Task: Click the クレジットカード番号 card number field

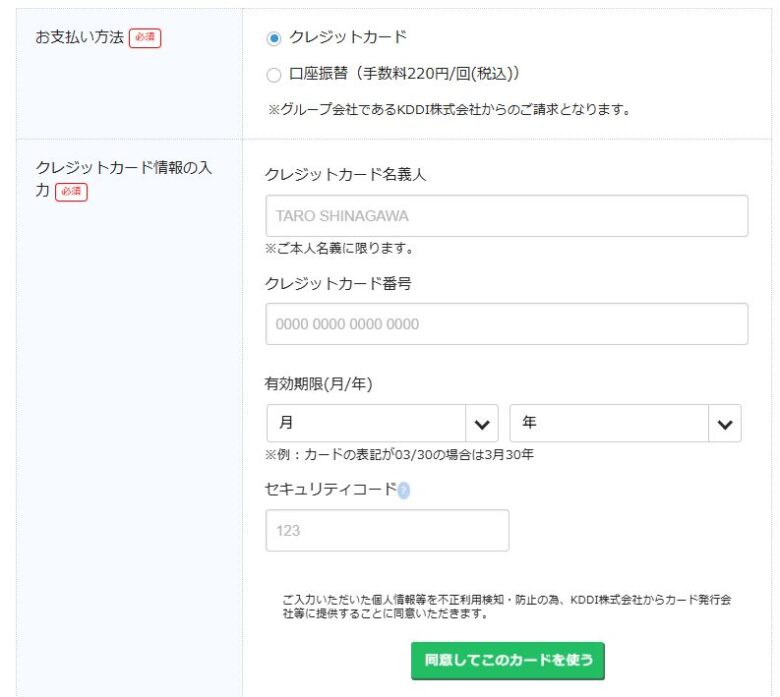Action: pos(506,324)
